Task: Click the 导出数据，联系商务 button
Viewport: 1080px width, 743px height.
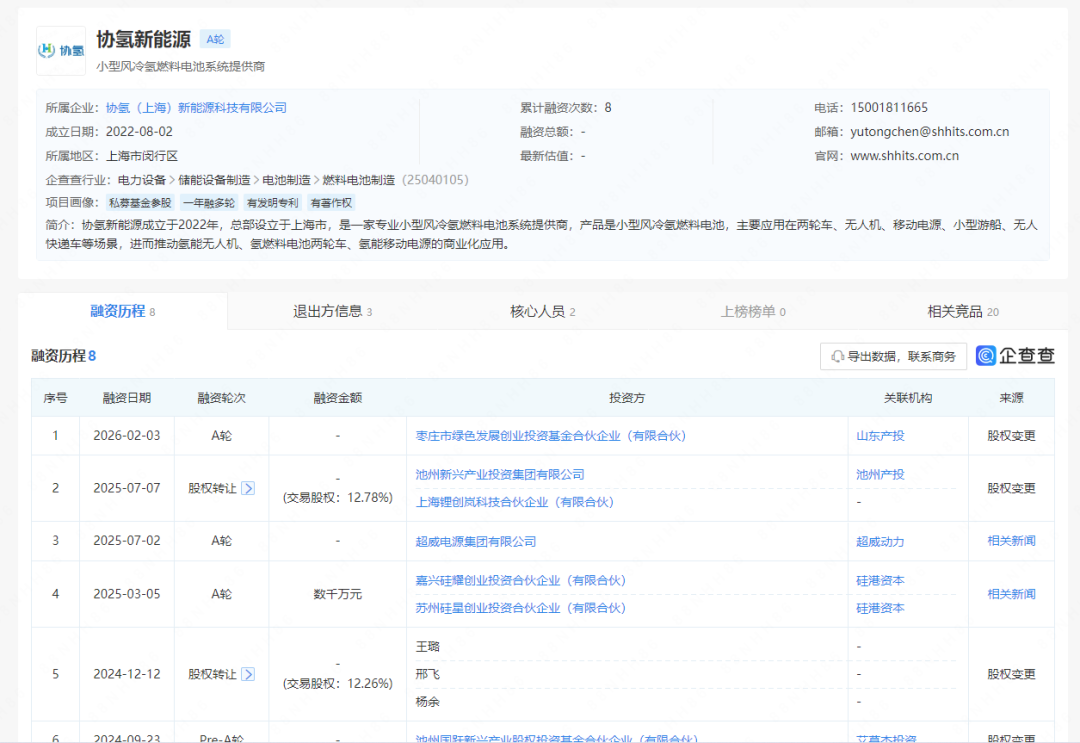Action: (893, 356)
